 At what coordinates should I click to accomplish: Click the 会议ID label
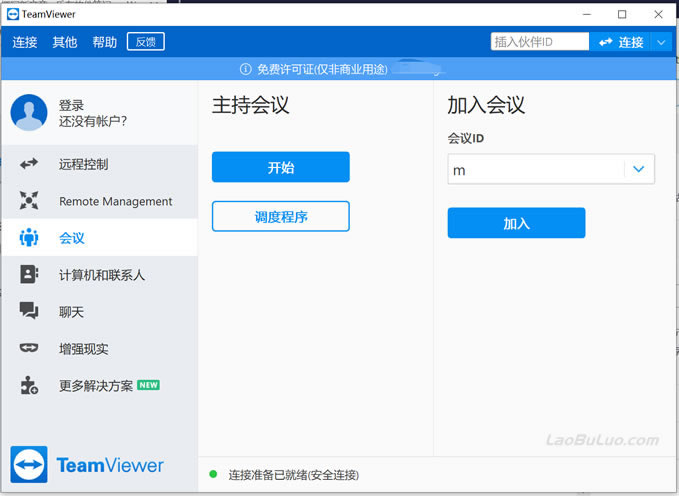click(466, 138)
